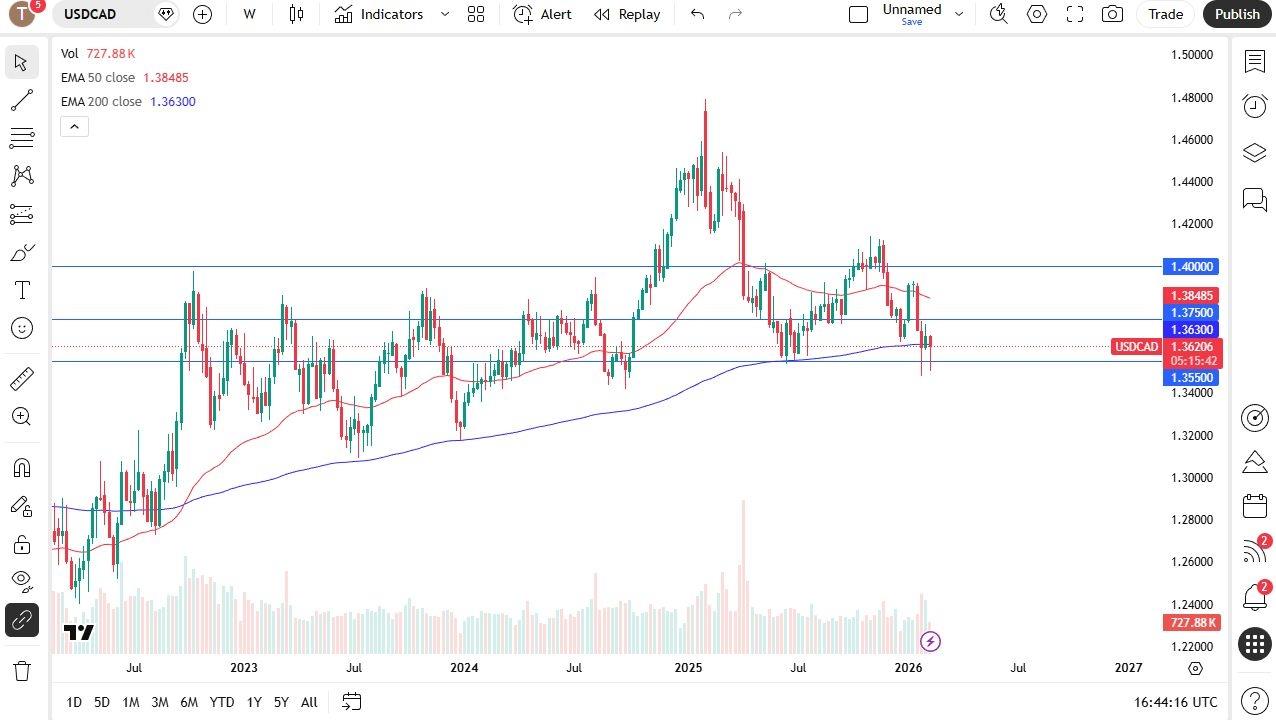
Task: Open the Measure ruler tool
Action: (x=22, y=378)
